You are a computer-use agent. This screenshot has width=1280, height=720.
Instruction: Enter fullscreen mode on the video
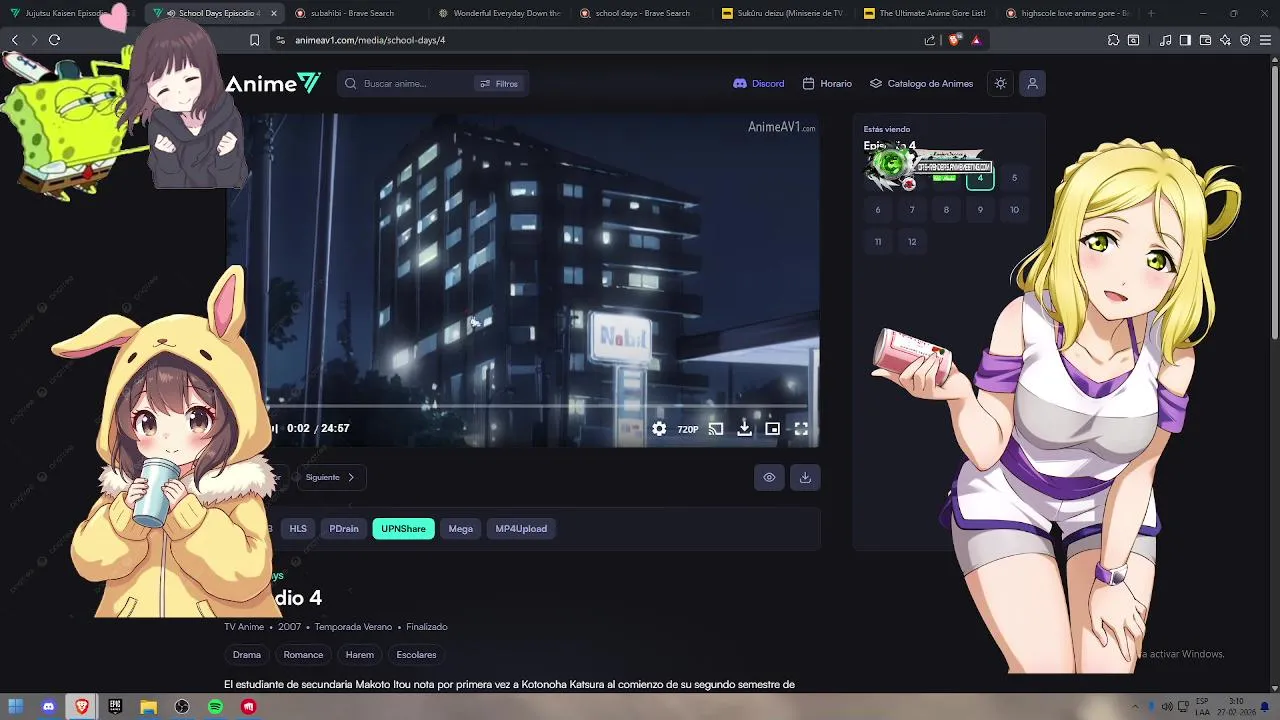coord(801,428)
